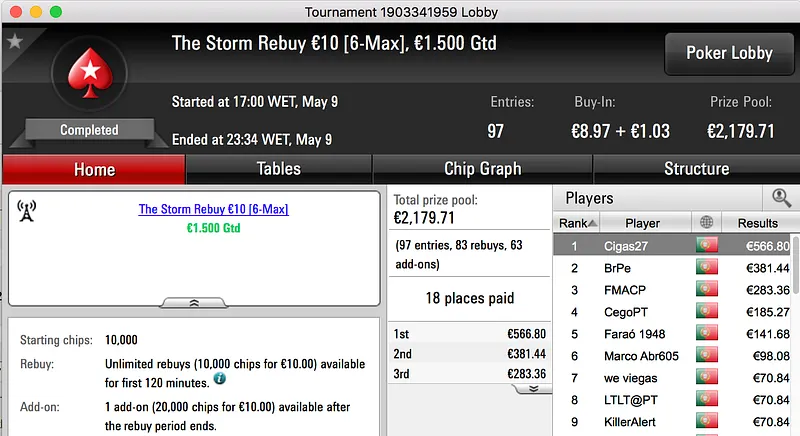Click the favorite star icon
The width and height of the screenshot is (800, 436).
[x=14, y=41]
